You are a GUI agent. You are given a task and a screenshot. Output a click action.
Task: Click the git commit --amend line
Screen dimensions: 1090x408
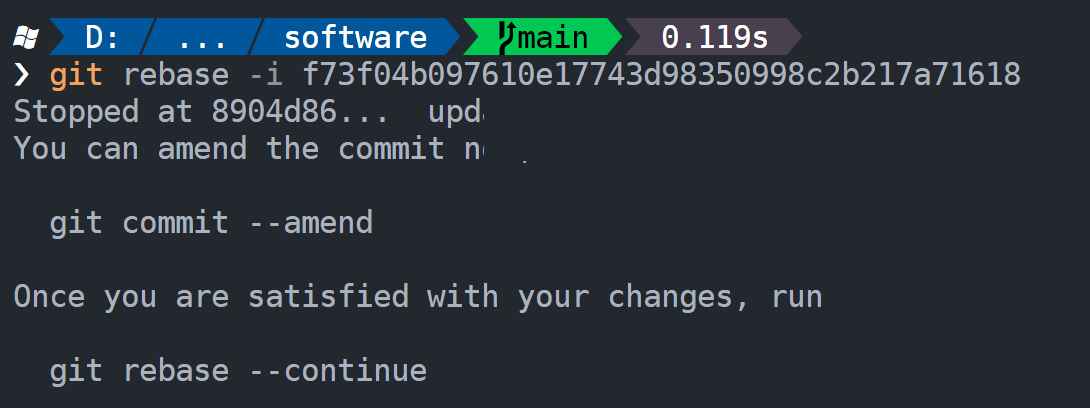coord(211,223)
